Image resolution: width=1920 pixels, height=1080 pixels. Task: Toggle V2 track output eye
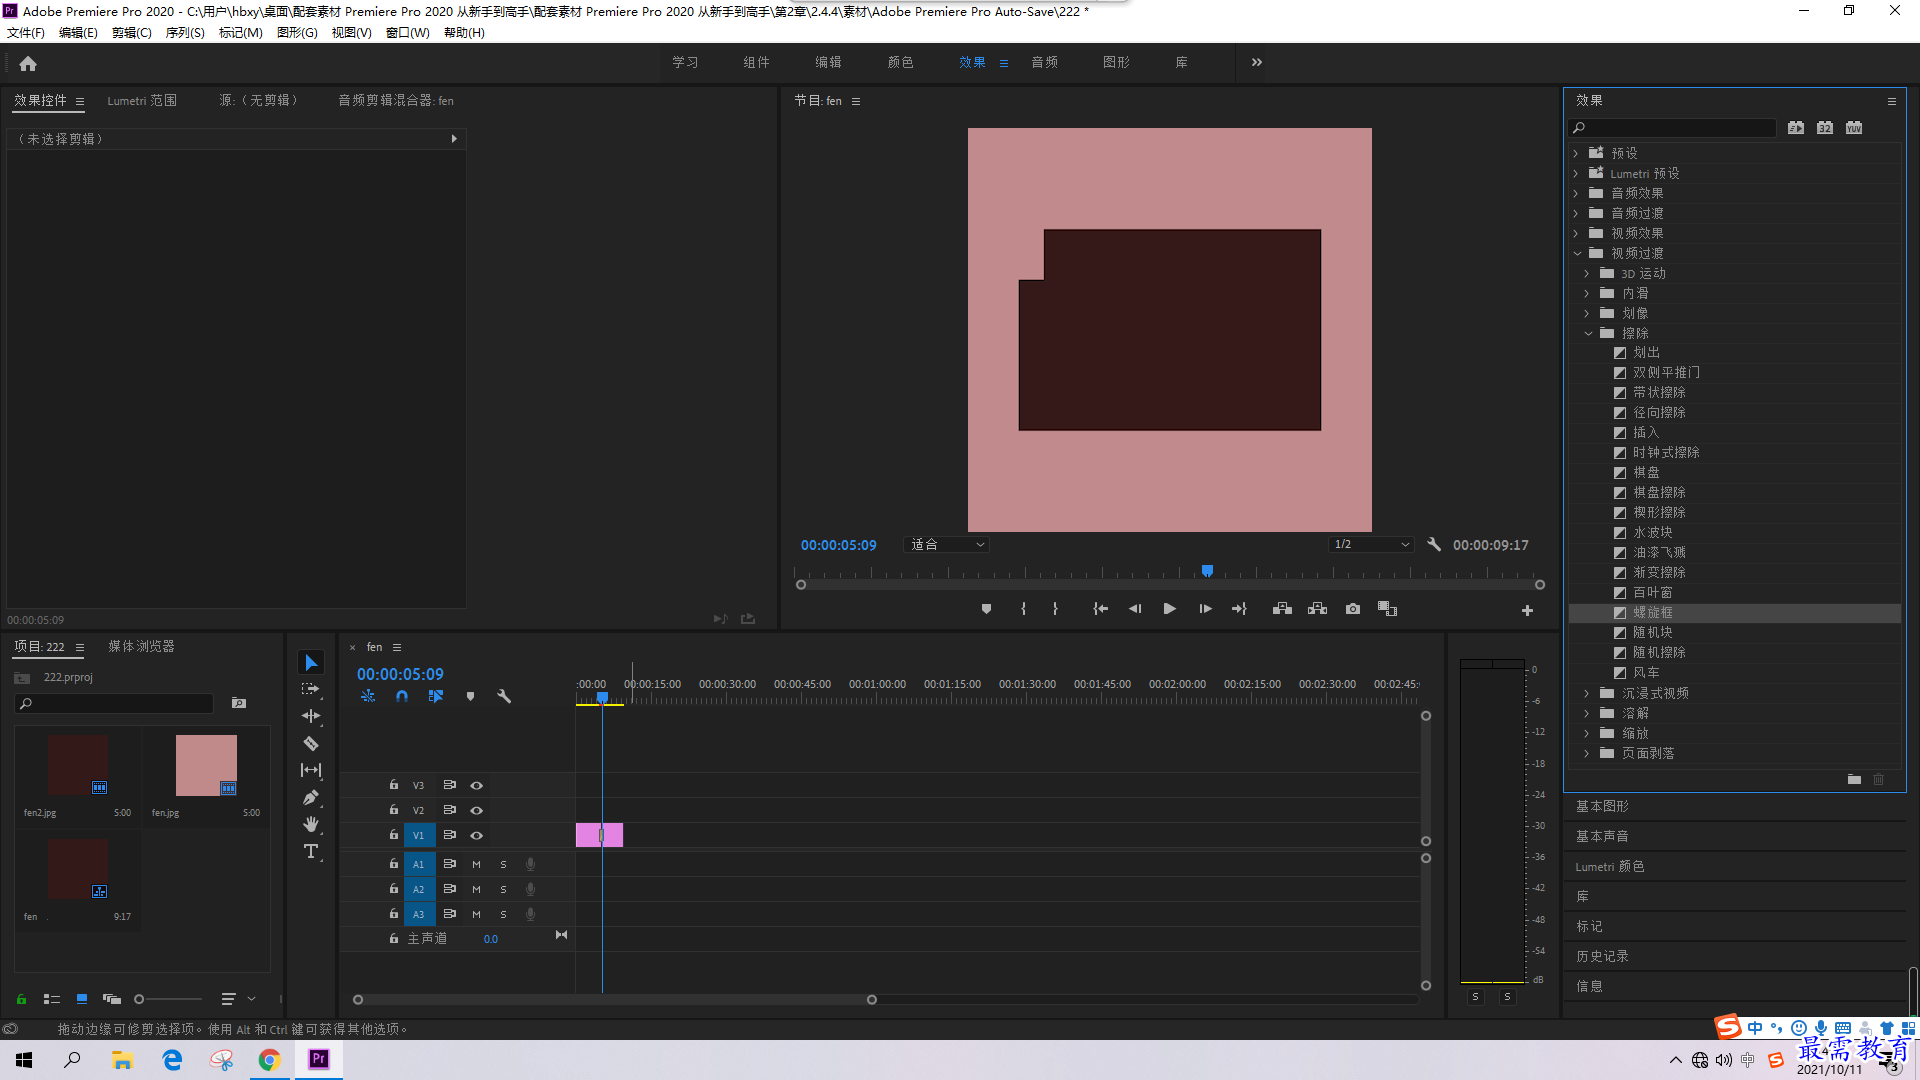[476, 810]
